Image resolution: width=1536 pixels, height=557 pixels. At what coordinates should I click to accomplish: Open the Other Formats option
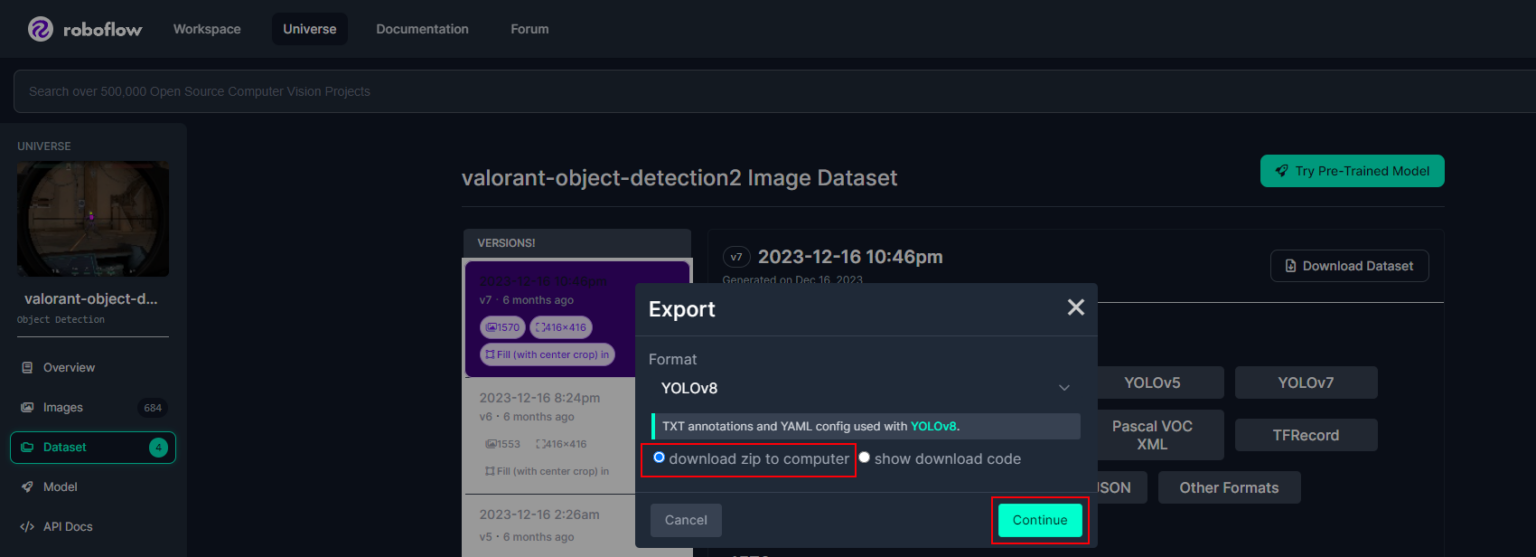coord(1228,488)
